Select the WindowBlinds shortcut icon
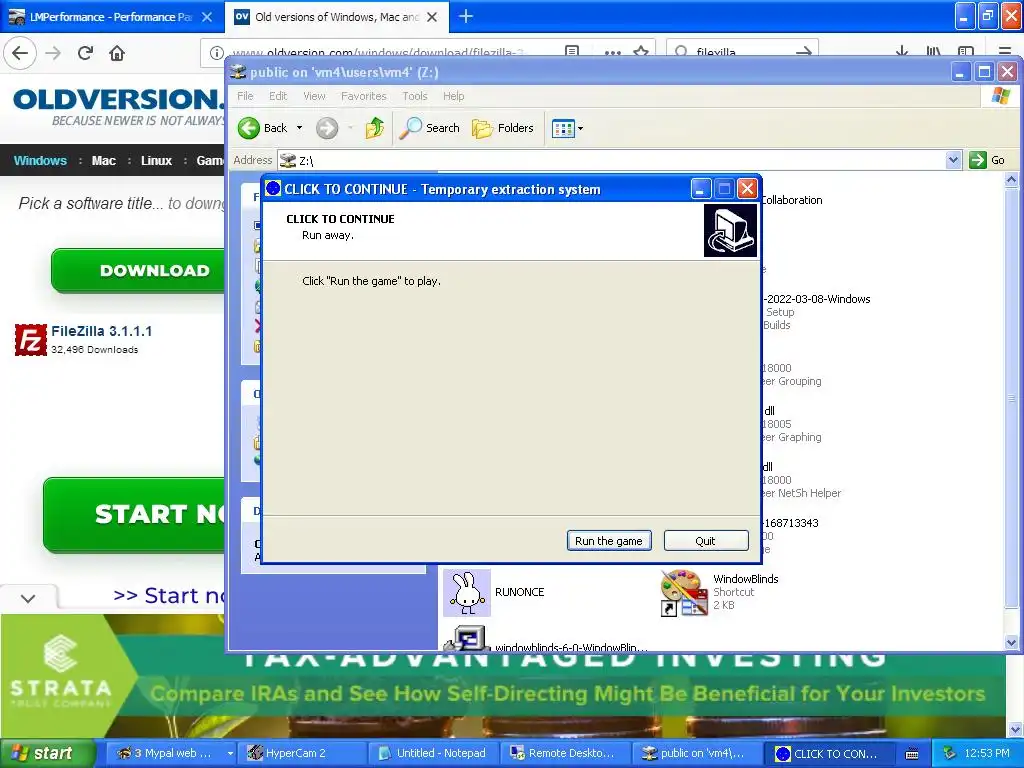 tap(684, 592)
